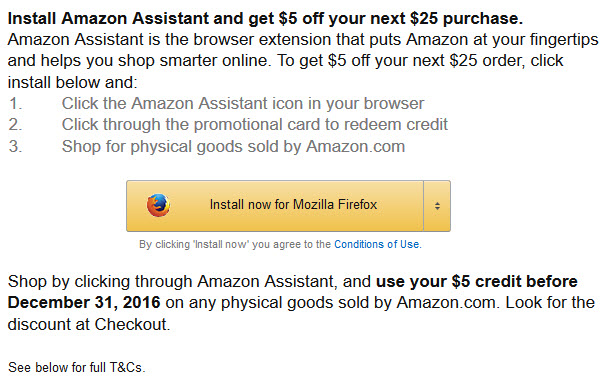
Task: Open the browser selection dropdown arrow
Action: [437, 206]
